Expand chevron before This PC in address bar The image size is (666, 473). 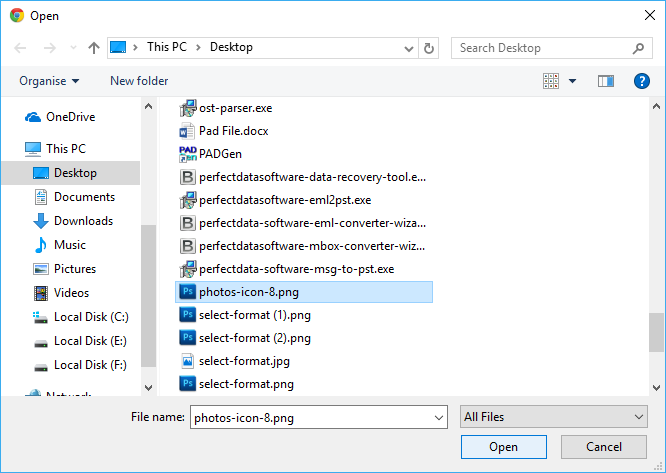(x=135, y=48)
